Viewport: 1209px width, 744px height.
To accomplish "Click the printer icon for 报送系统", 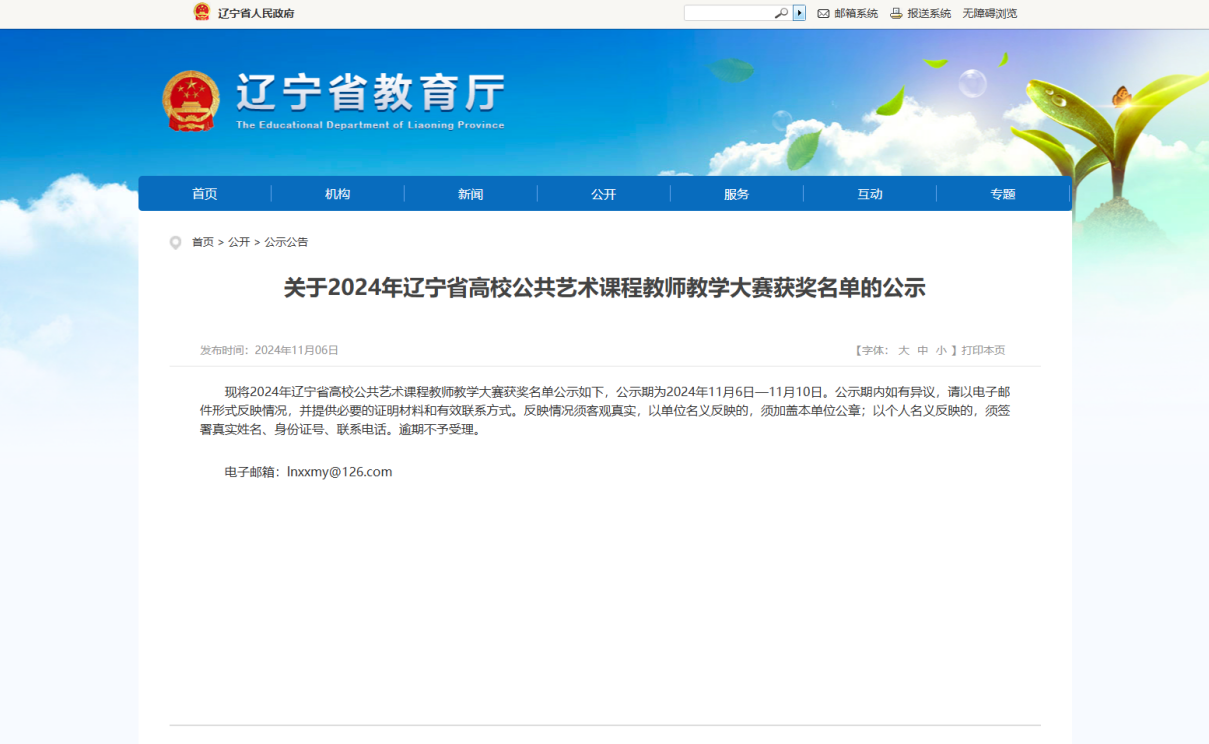I will pos(896,13).
